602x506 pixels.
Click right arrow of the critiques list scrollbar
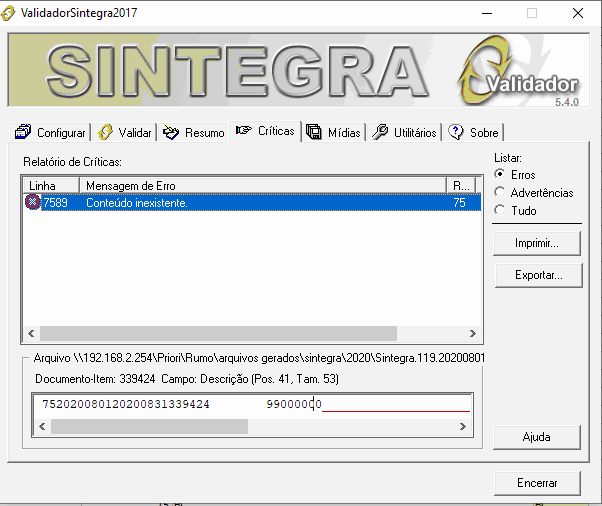click(473, 333)
